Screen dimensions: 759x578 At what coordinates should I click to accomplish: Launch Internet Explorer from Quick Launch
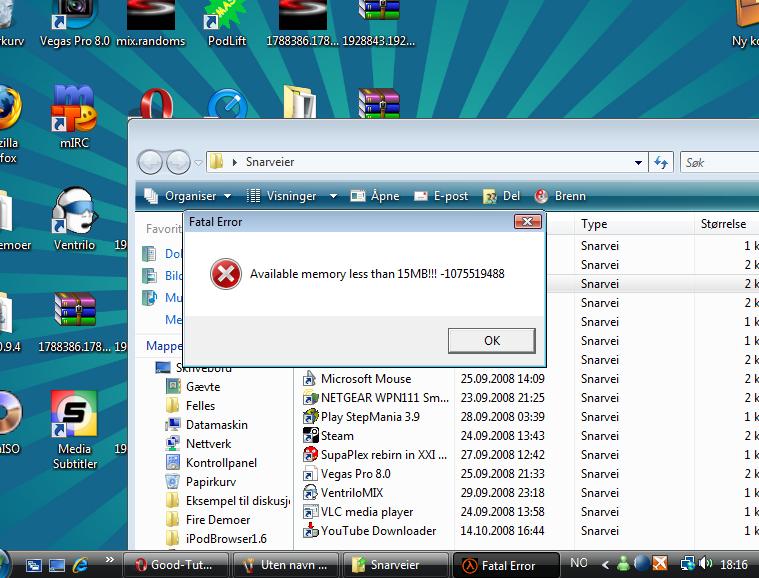[x=80, y=565]
